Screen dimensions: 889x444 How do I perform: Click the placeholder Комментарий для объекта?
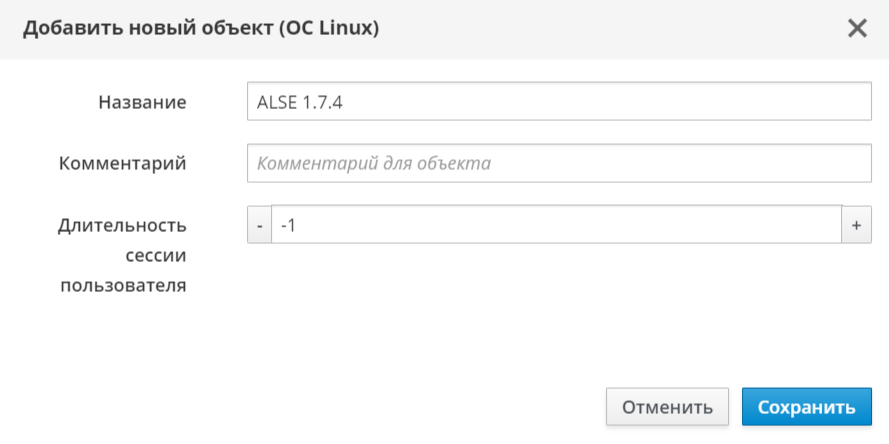point(373,163)
